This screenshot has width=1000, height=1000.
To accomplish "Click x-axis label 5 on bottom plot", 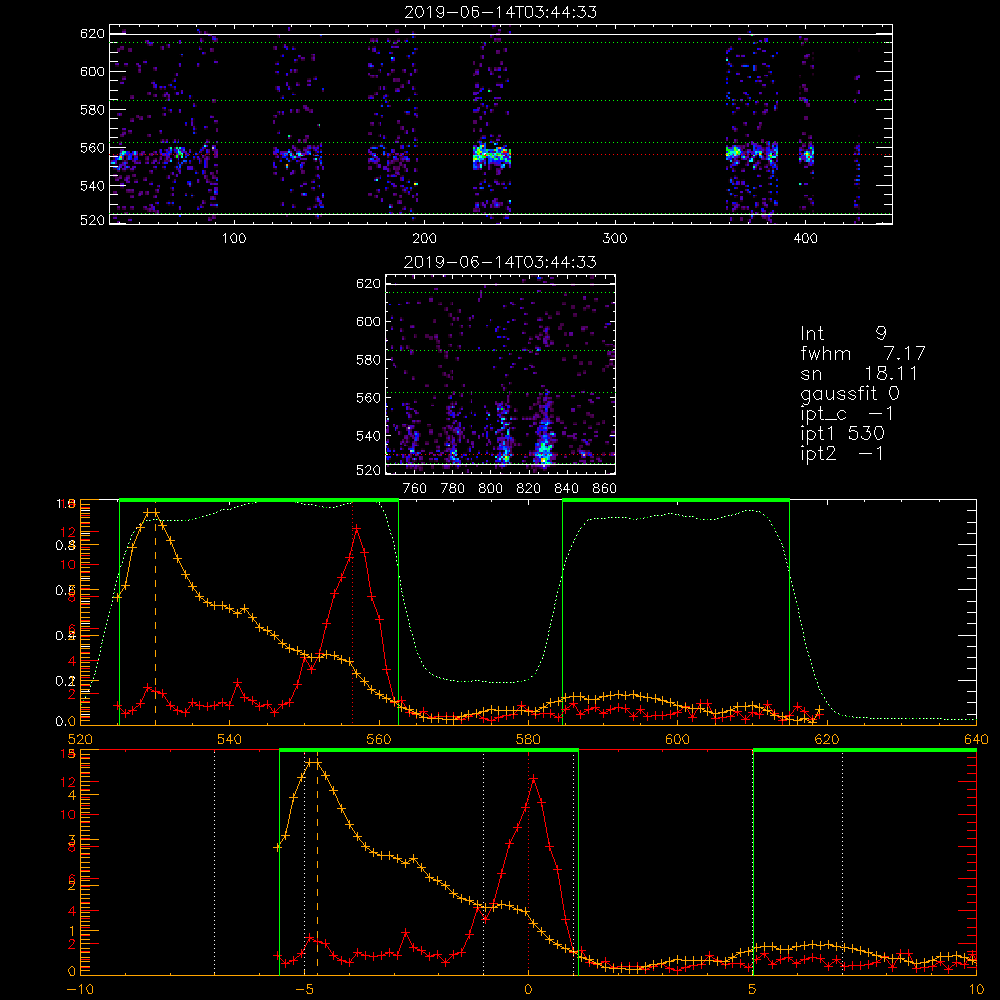I will (x=753, y=990).
